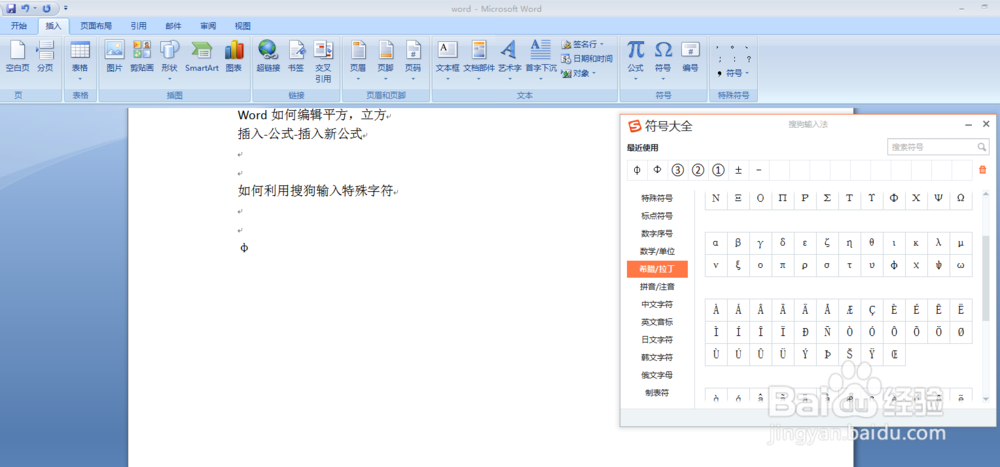Redo the last action

[x=47, y=8]
